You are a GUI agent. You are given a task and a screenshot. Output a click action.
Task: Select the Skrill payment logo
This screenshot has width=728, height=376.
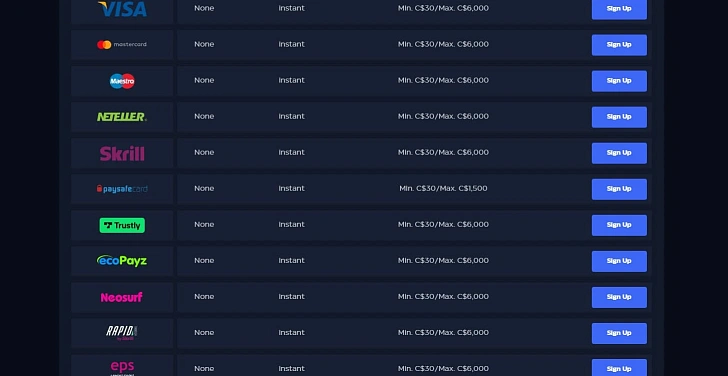(x=122, y=153)
